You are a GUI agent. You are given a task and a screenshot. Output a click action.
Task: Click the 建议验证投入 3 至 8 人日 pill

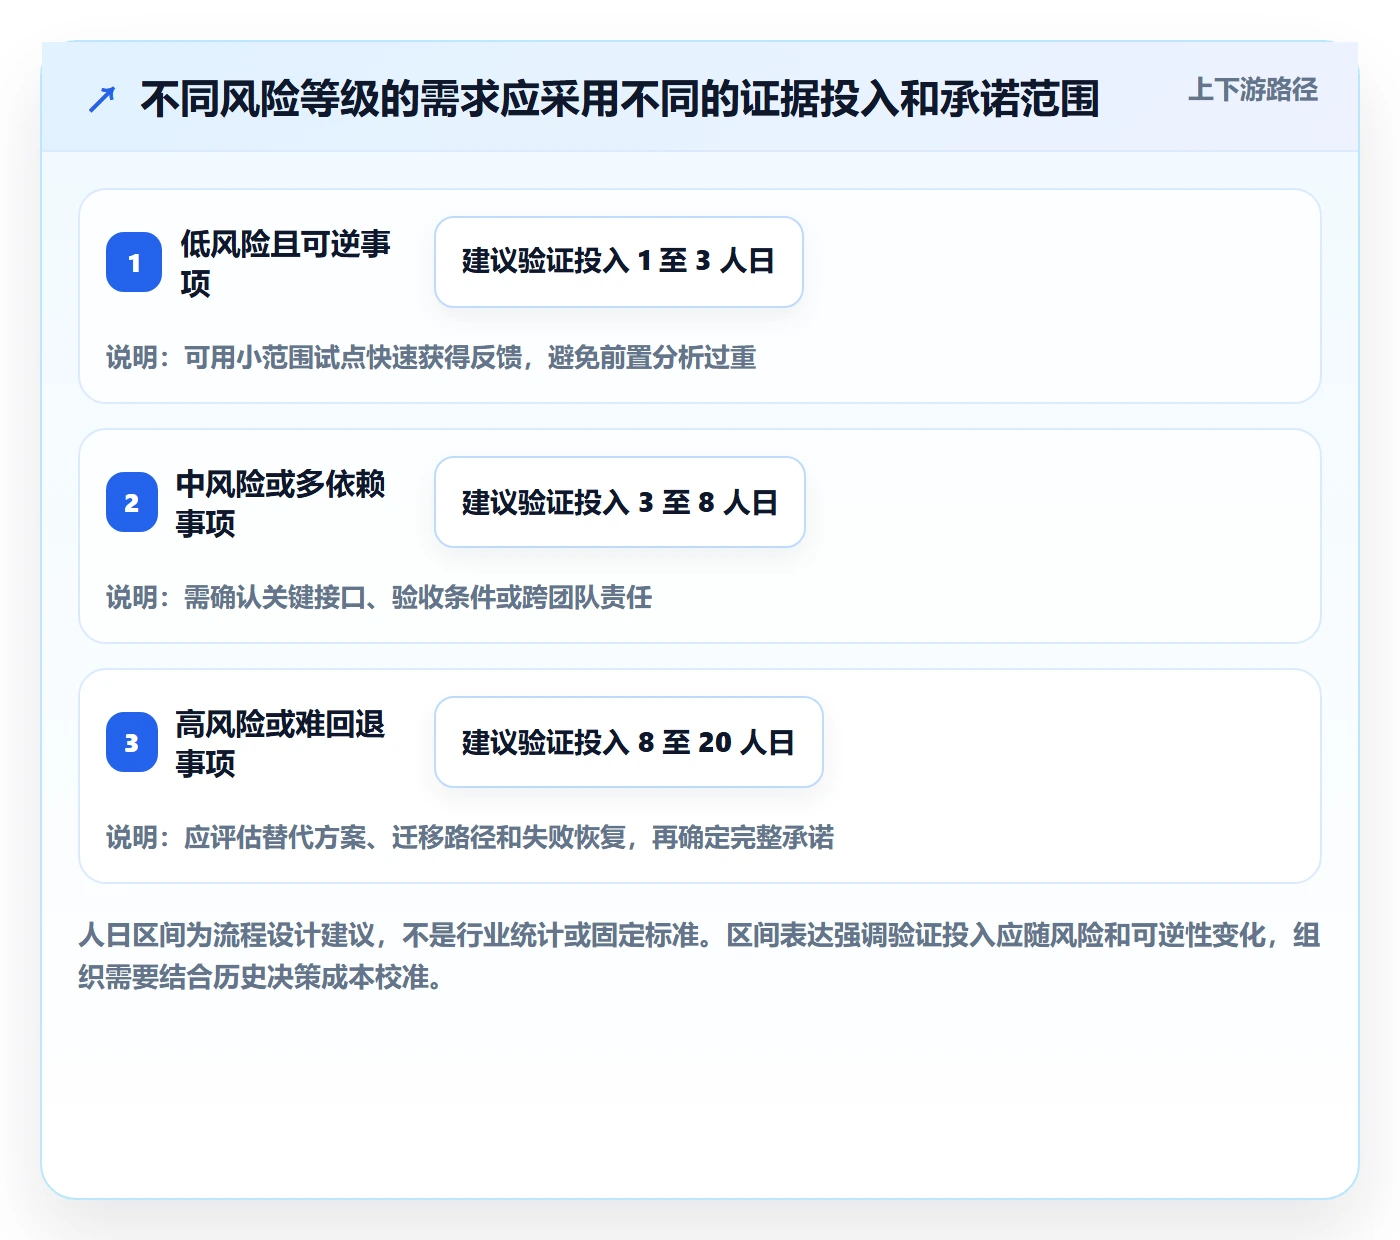point(620,502)
